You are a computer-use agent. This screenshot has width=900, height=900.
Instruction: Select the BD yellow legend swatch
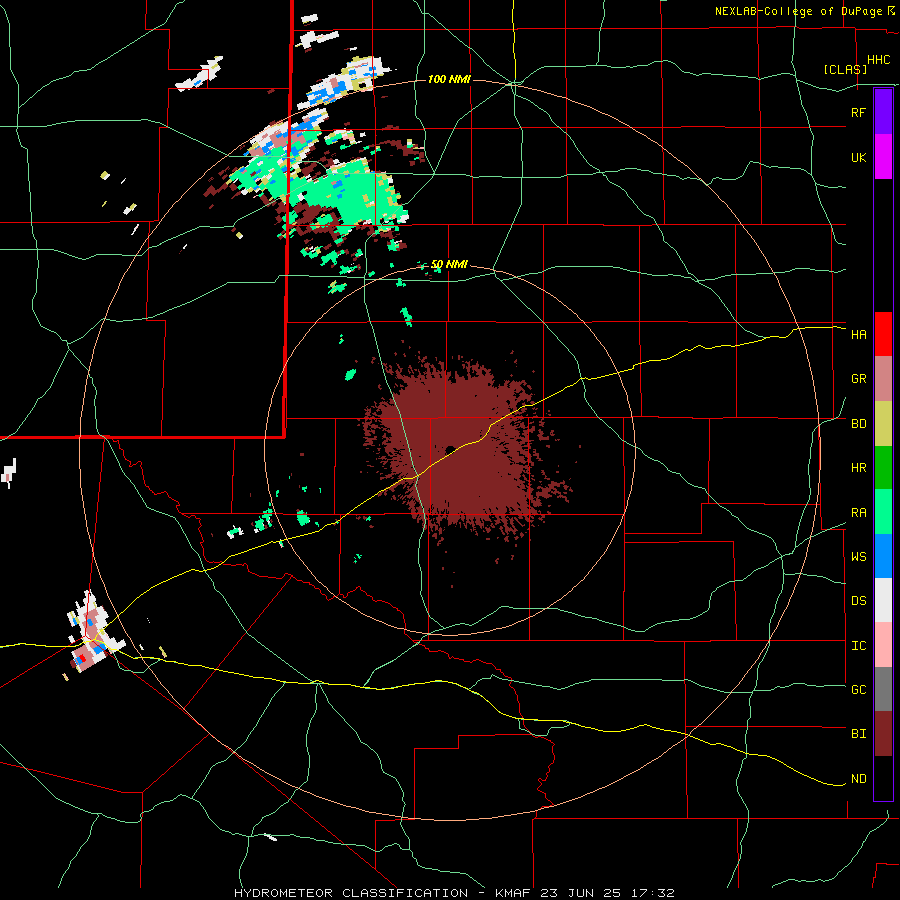[x=883, y=424]
